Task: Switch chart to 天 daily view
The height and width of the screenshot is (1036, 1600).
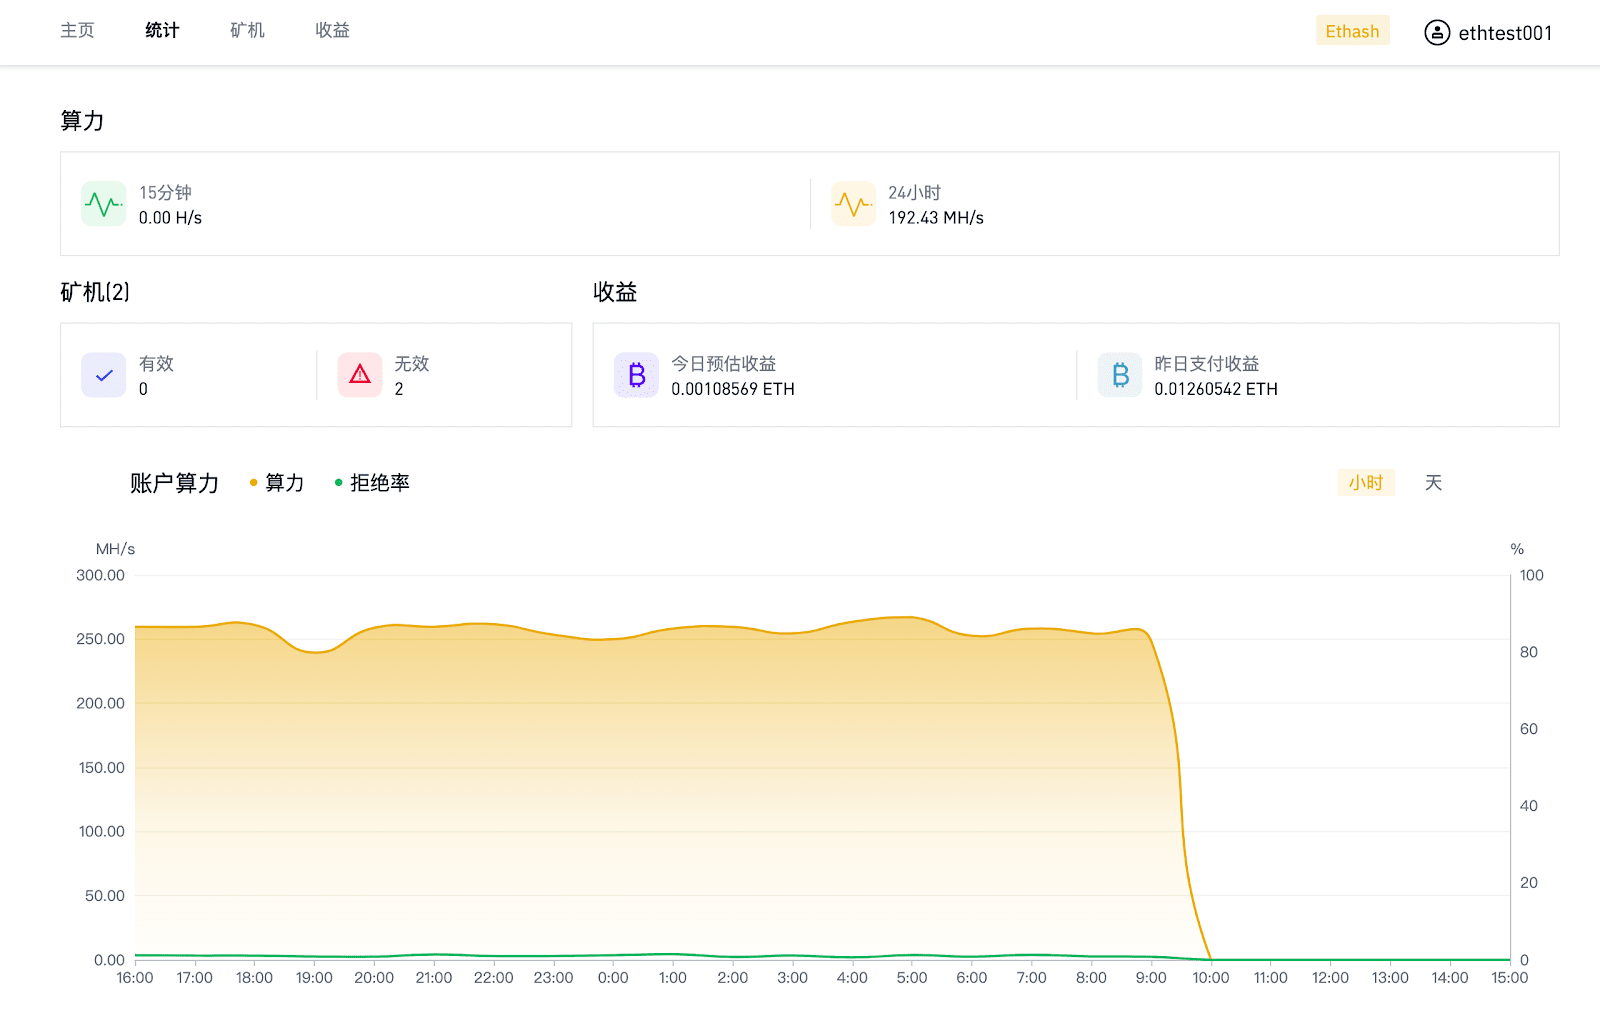Action: point(1433,483)
